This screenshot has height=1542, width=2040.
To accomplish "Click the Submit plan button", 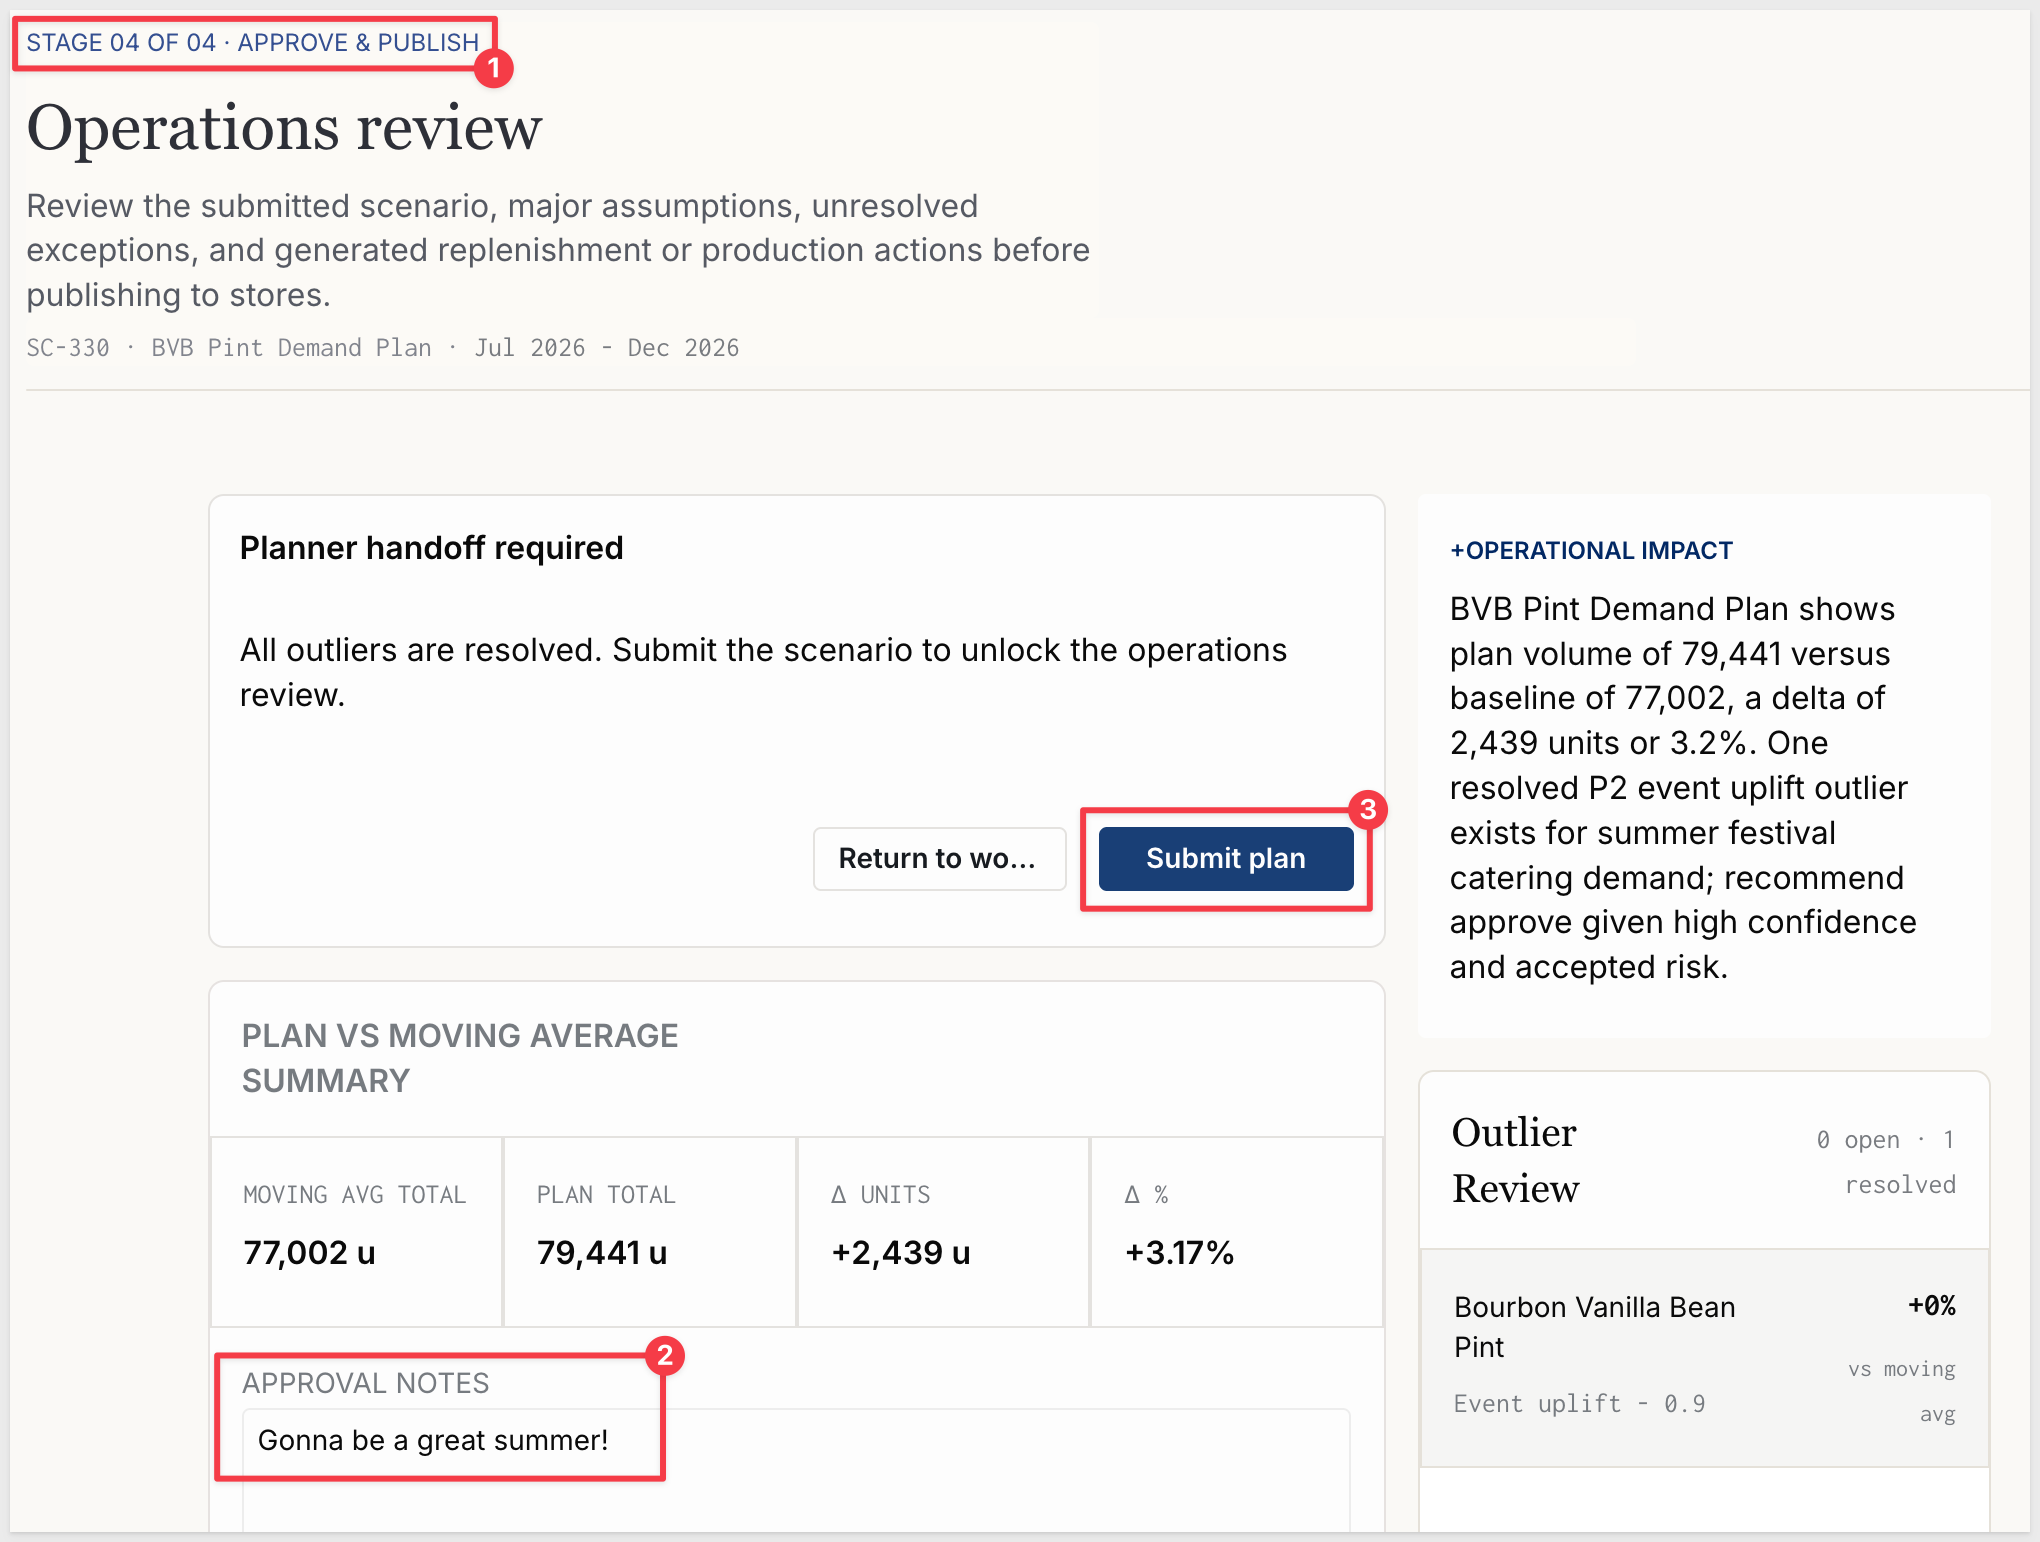I will pyautogui.click(x=1225, y=858).
